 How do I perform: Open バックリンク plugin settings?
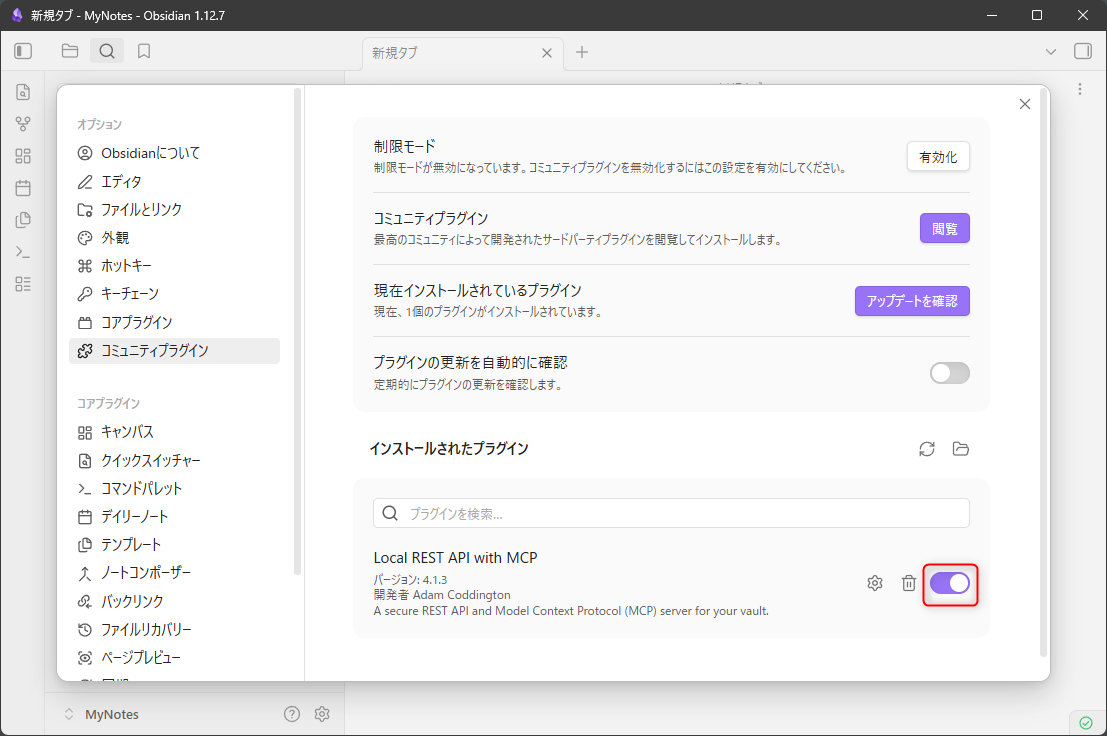(174, 601)
